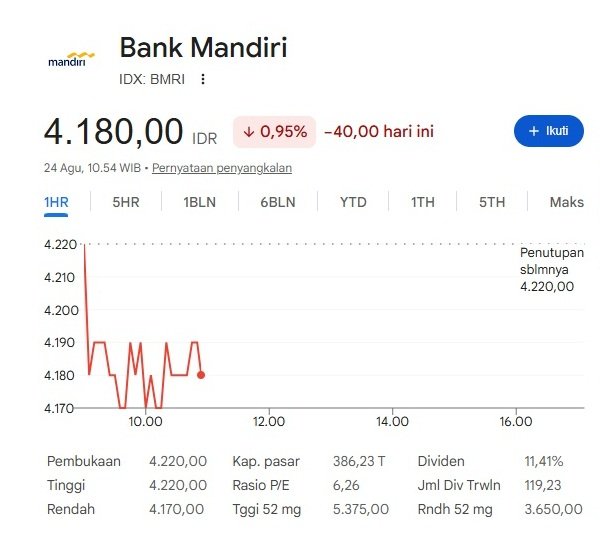Show the 6BLN chart range

click(x=278, y=202)
